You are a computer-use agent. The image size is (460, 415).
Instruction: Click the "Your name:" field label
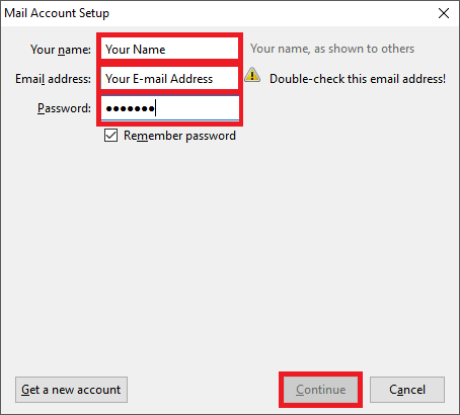click(x=60, y=50)
